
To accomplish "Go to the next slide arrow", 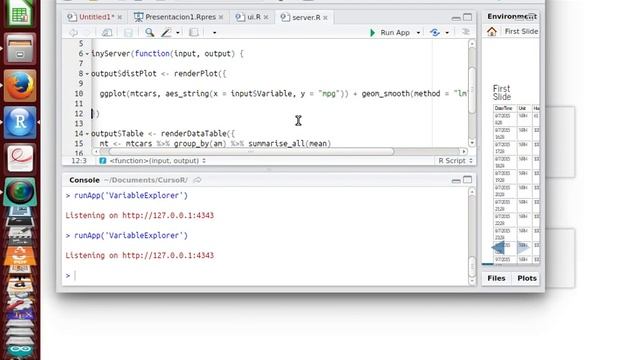I will [523, 247].
